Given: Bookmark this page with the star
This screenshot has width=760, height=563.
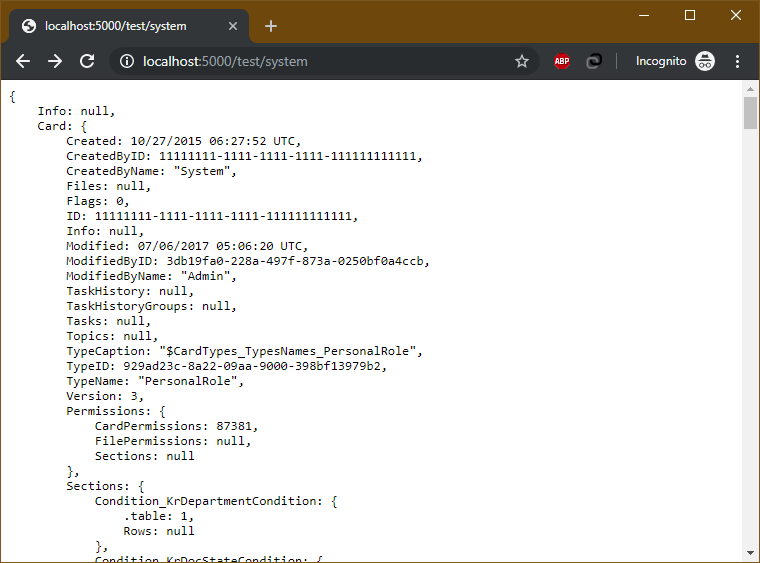Looking at the screenshot, I should [521, 61].
